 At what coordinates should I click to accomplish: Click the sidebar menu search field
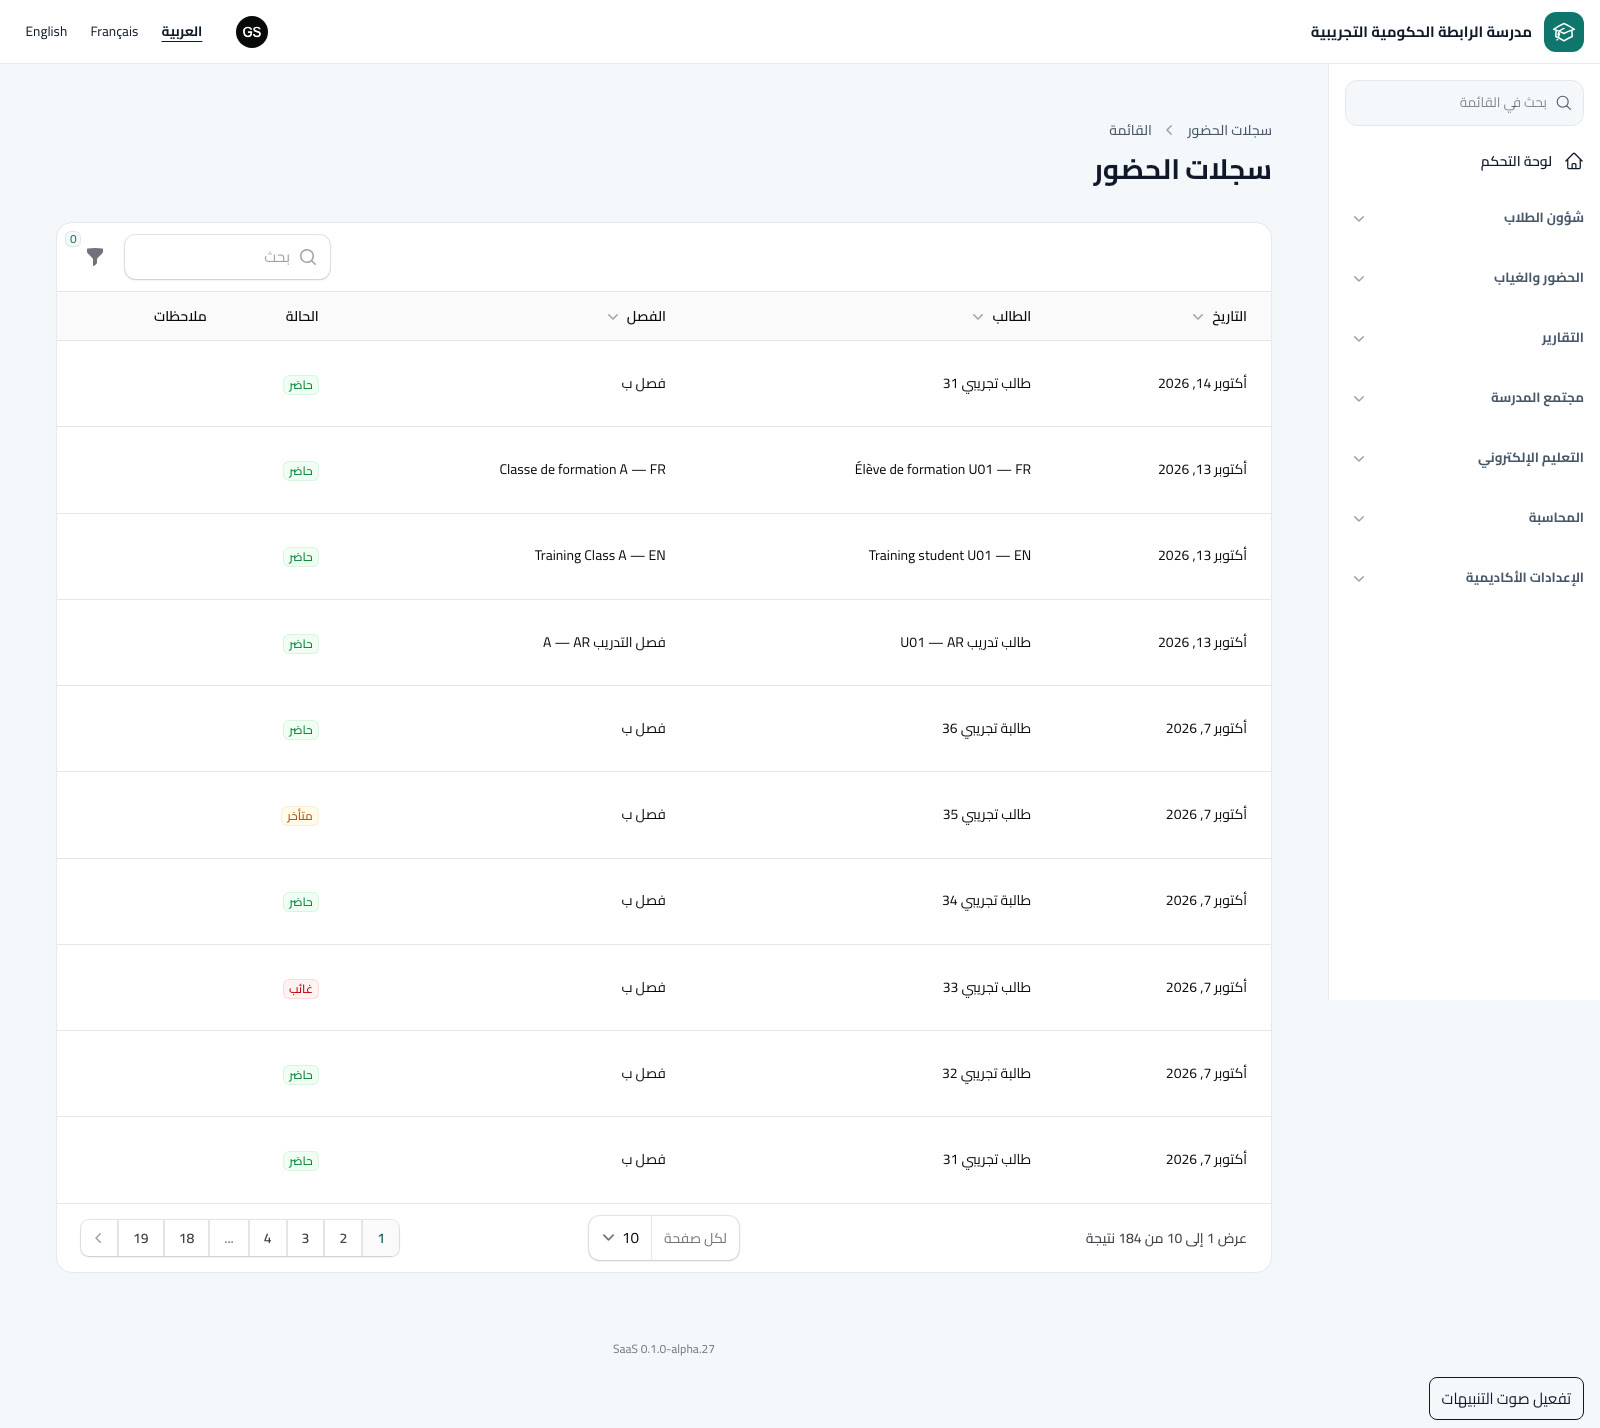click(1464, 103)
